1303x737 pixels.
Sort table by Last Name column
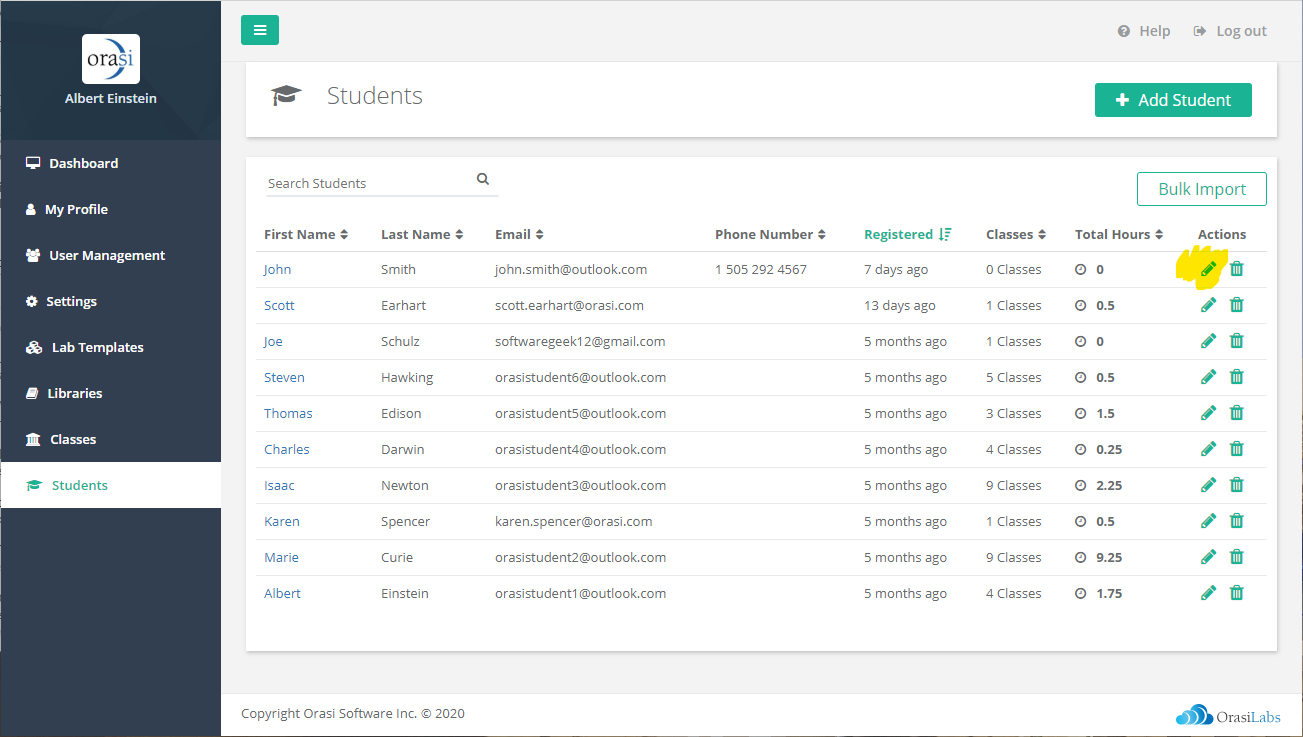pyautogui.click(x=422, y=234)
